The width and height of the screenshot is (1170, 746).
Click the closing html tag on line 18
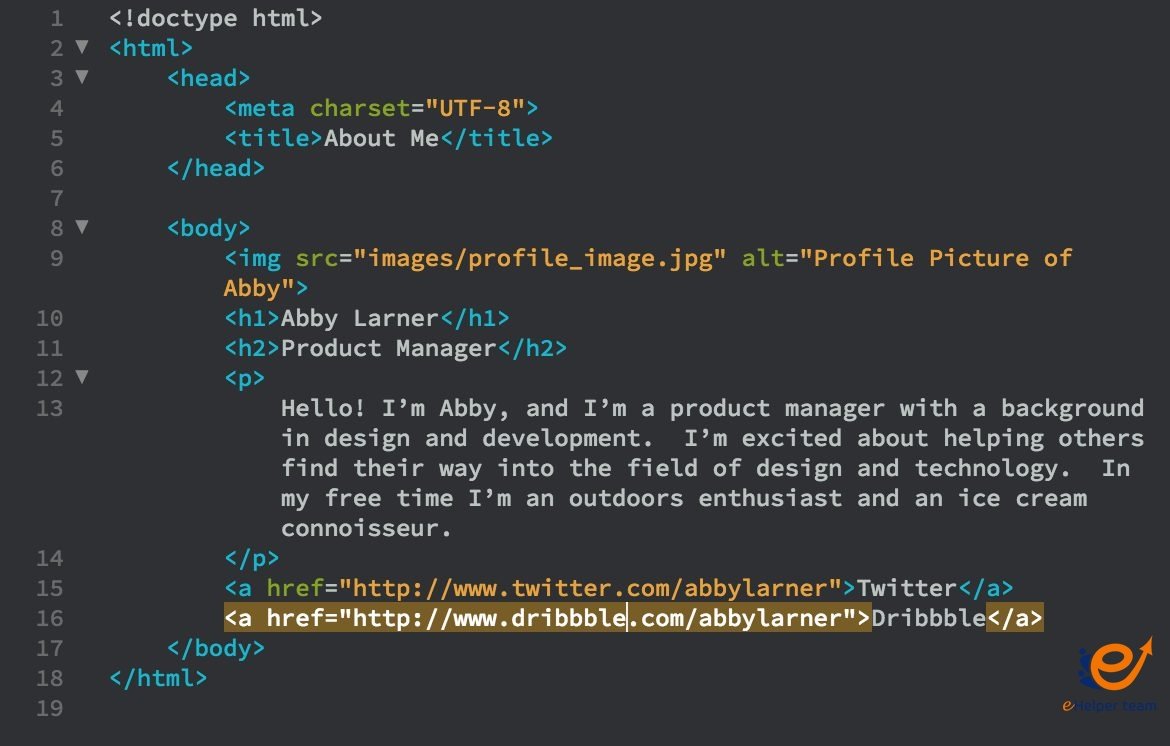pyautogui.click(x=158, y=678)
